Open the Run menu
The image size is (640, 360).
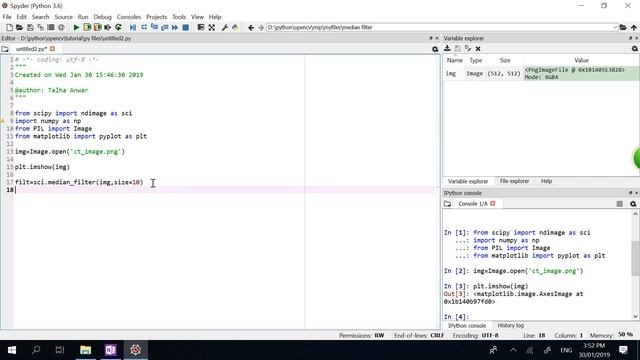tap(83, 17)
